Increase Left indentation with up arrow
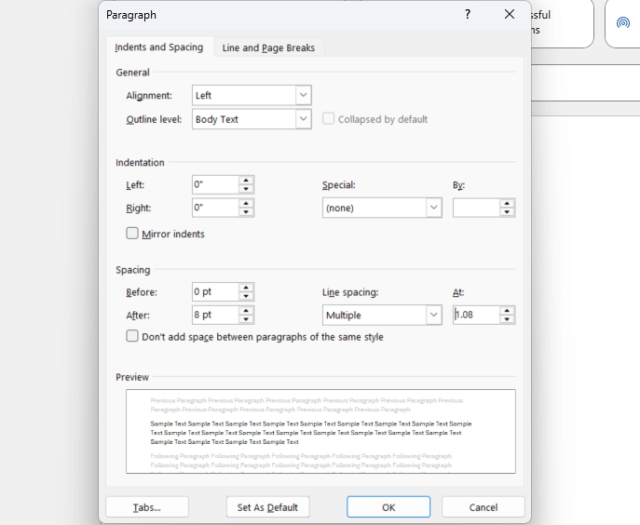Screen dimensions: 640x525 click(x=246, y=180)
